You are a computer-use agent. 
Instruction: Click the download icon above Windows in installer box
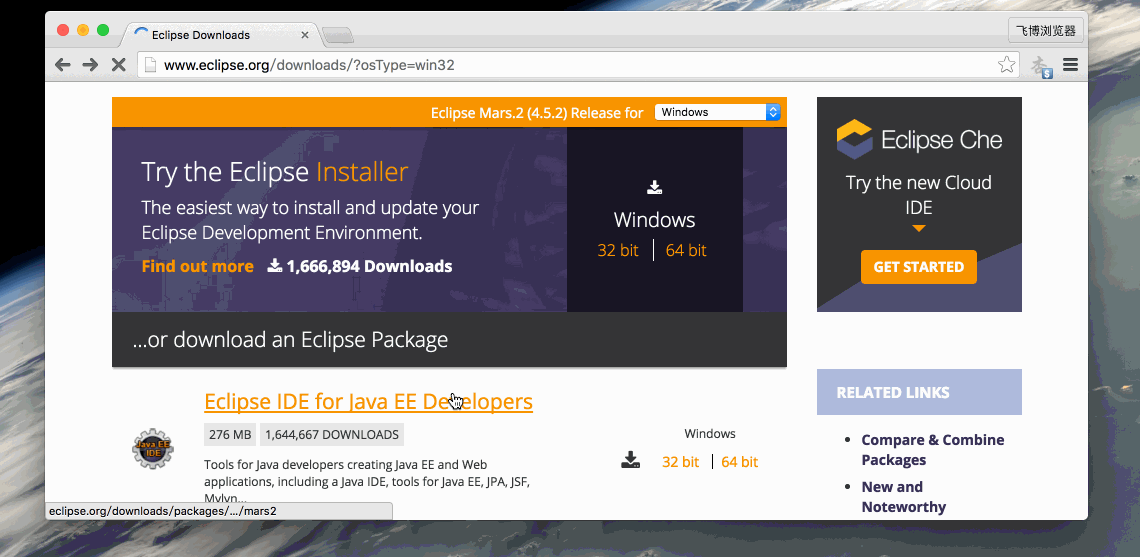654,188
